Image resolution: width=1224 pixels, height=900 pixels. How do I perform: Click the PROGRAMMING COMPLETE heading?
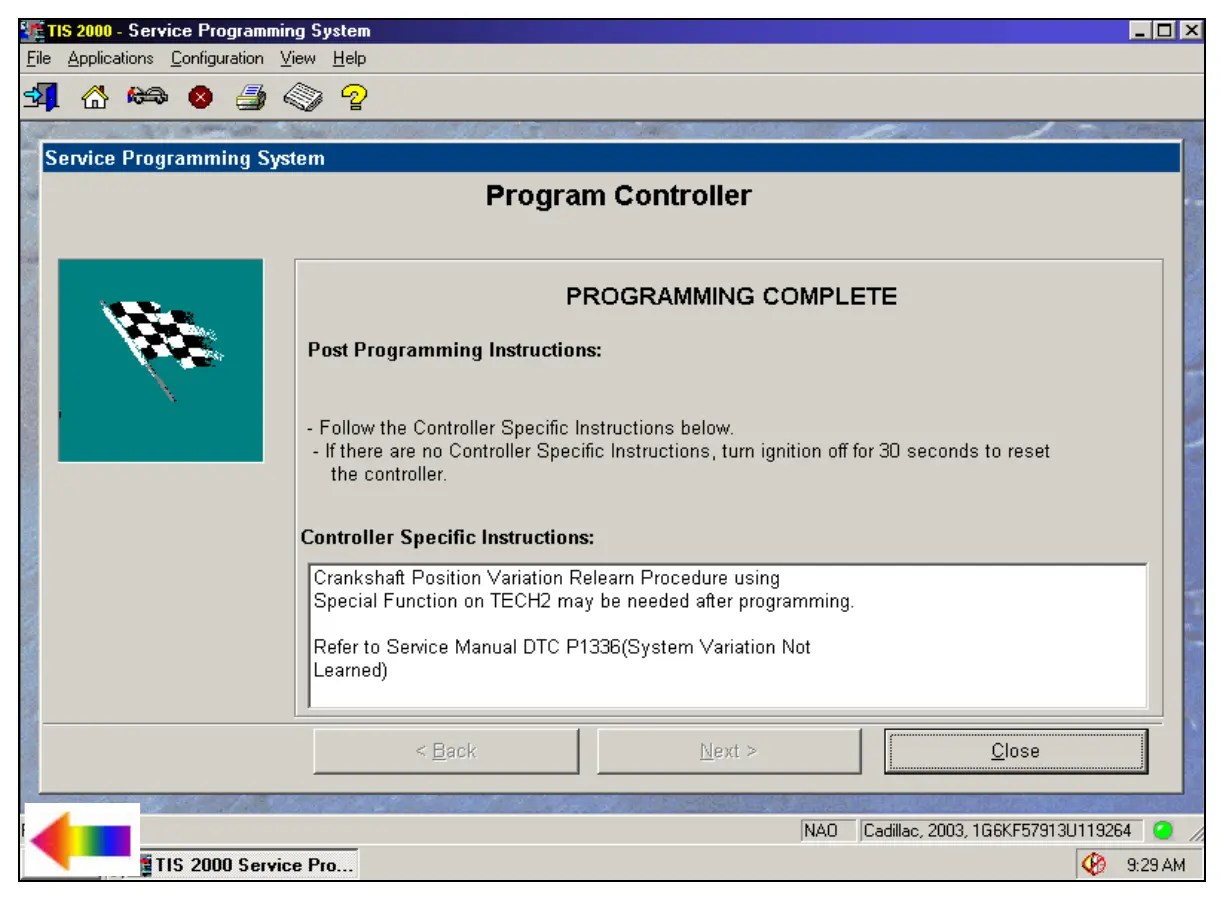(731, 297)
